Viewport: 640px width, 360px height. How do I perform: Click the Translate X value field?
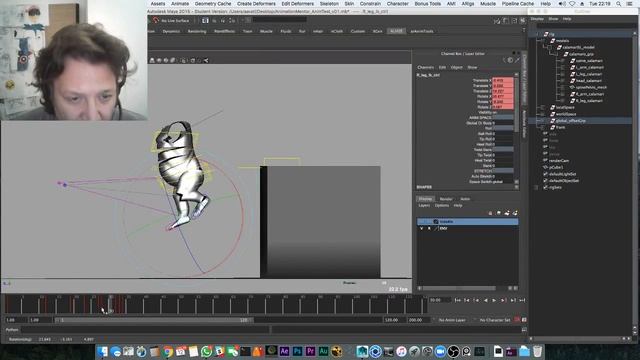coord(503,80)
